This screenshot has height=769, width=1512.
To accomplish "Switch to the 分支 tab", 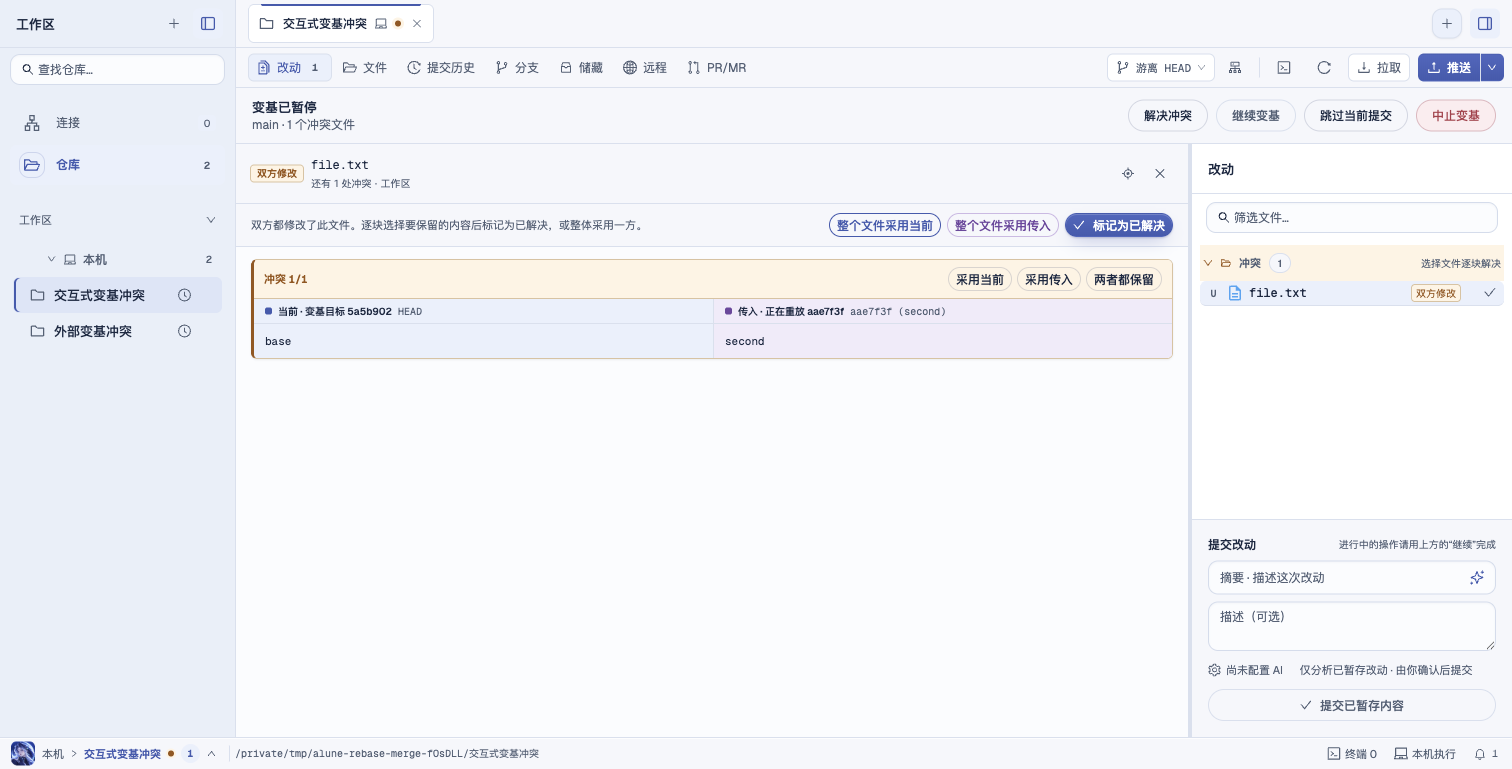I will [x=517, y=68].
